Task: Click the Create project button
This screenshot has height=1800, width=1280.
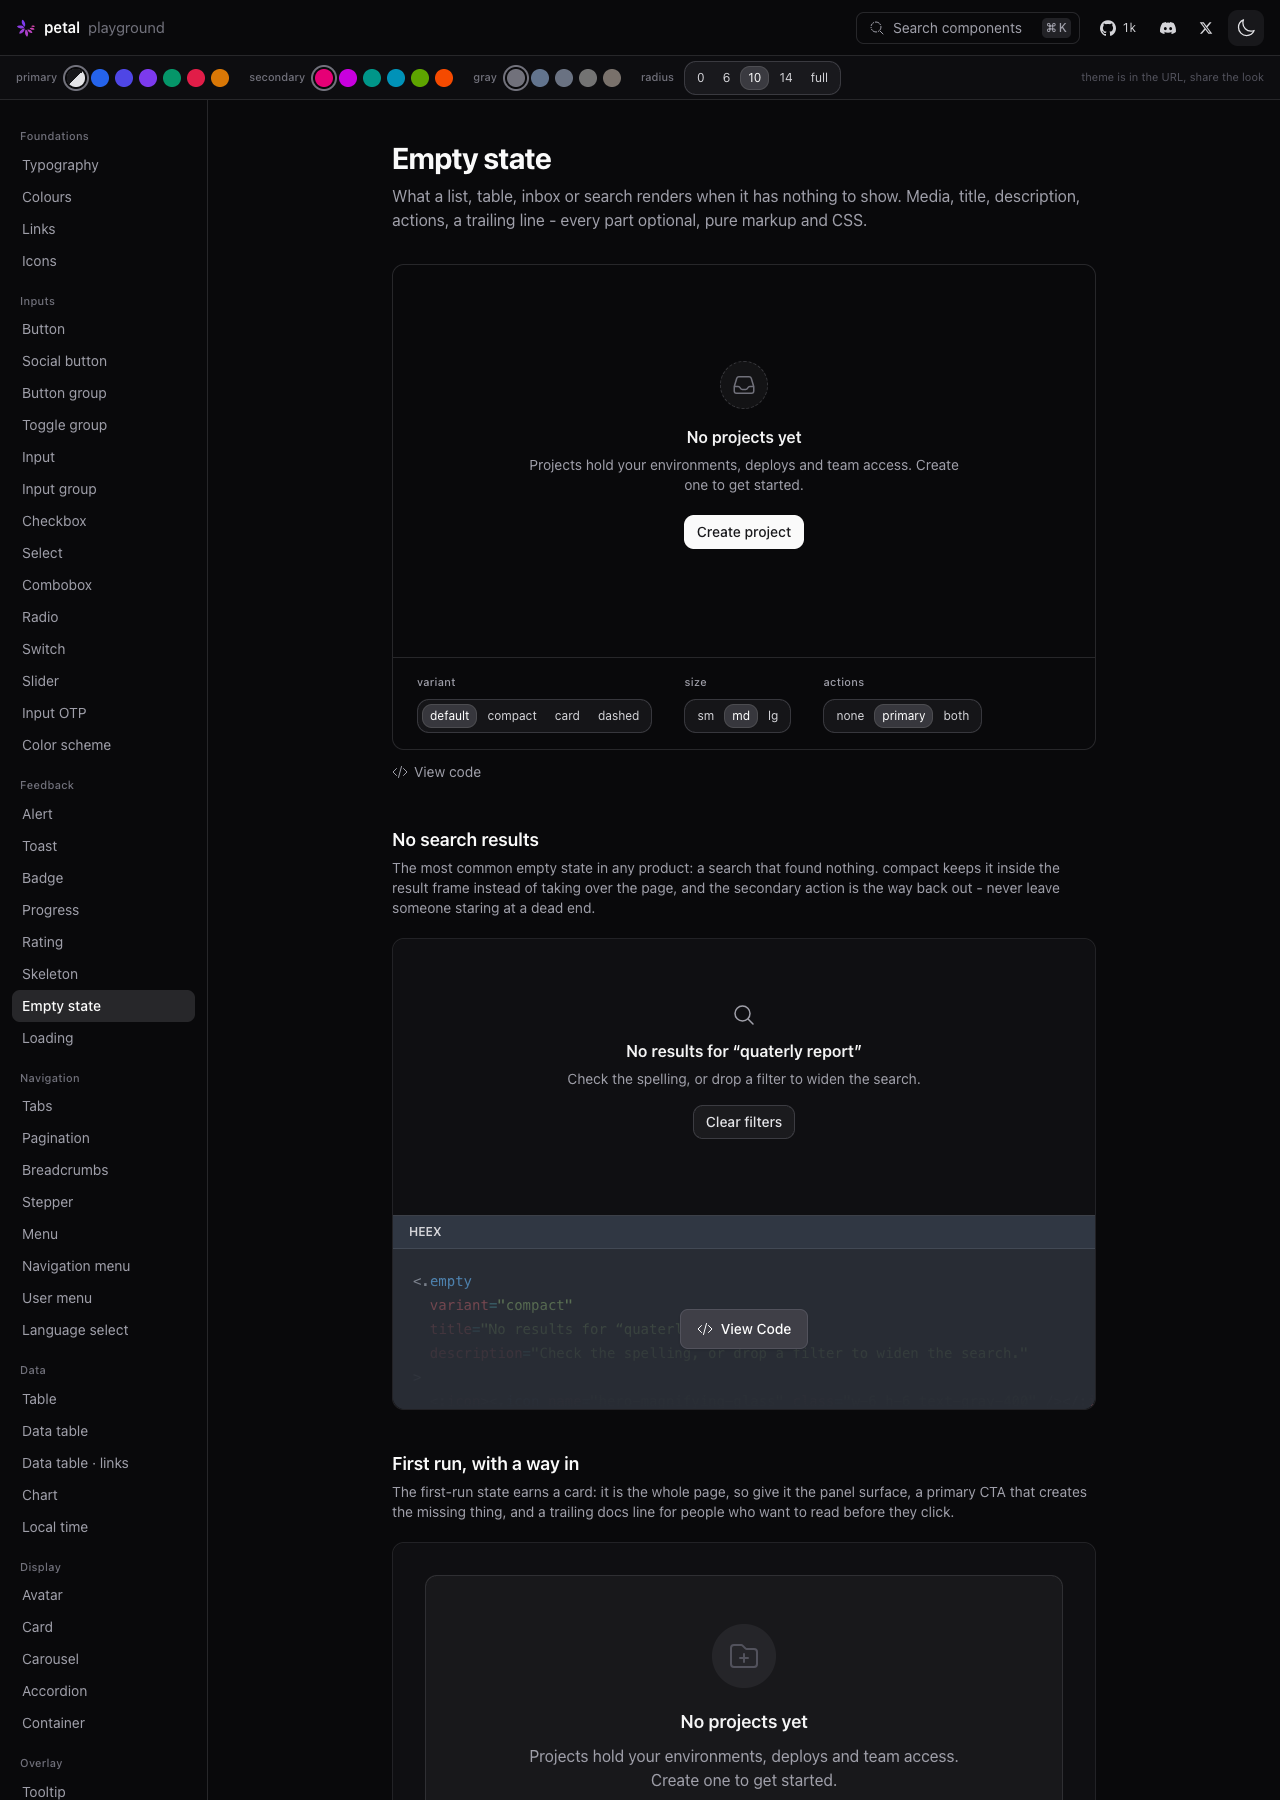Action: point(744,532)
